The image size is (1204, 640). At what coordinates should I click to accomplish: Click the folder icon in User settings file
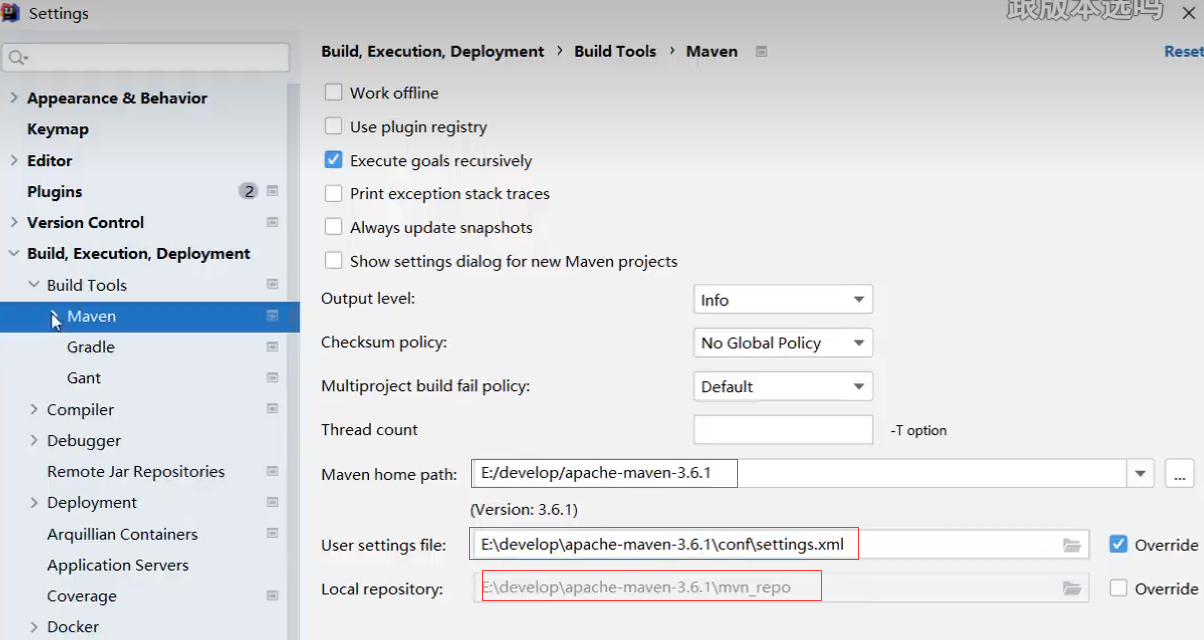[x=1072, y=545]
